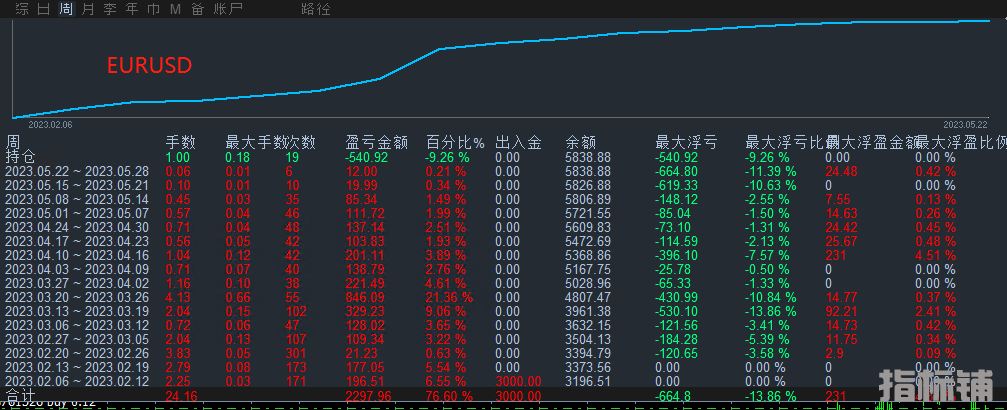
Task: Click trade count 301
Action: point(296,353)
